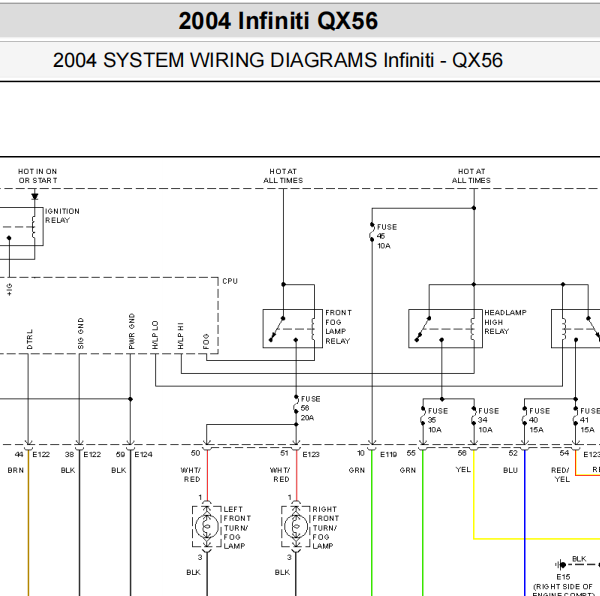The width and height of the screenshot is (600, 596).
Task: Click the "BLU" wire color label
Action: click(510, 471)
